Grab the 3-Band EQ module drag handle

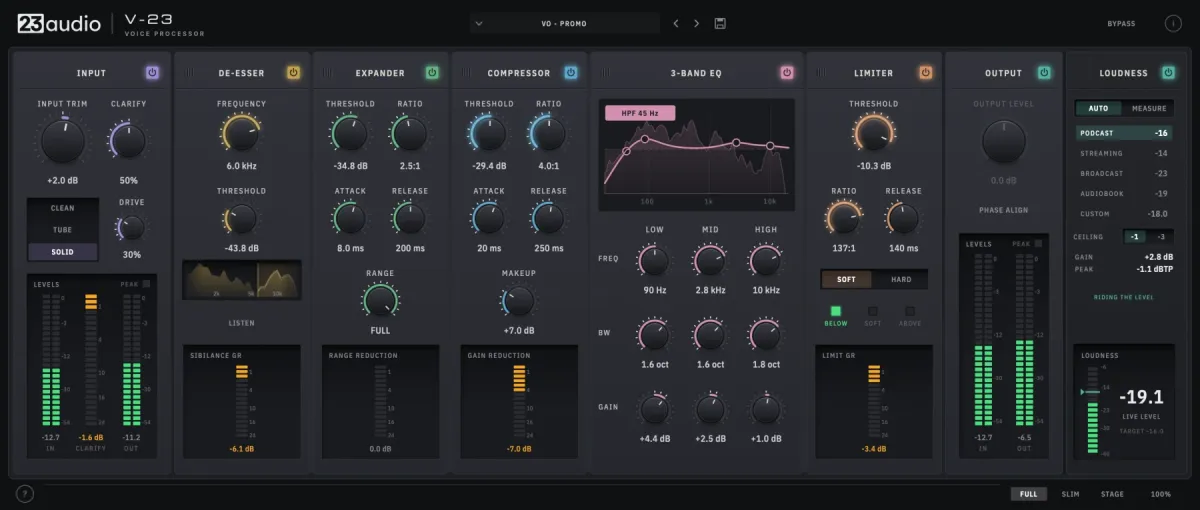coord(603,72)
